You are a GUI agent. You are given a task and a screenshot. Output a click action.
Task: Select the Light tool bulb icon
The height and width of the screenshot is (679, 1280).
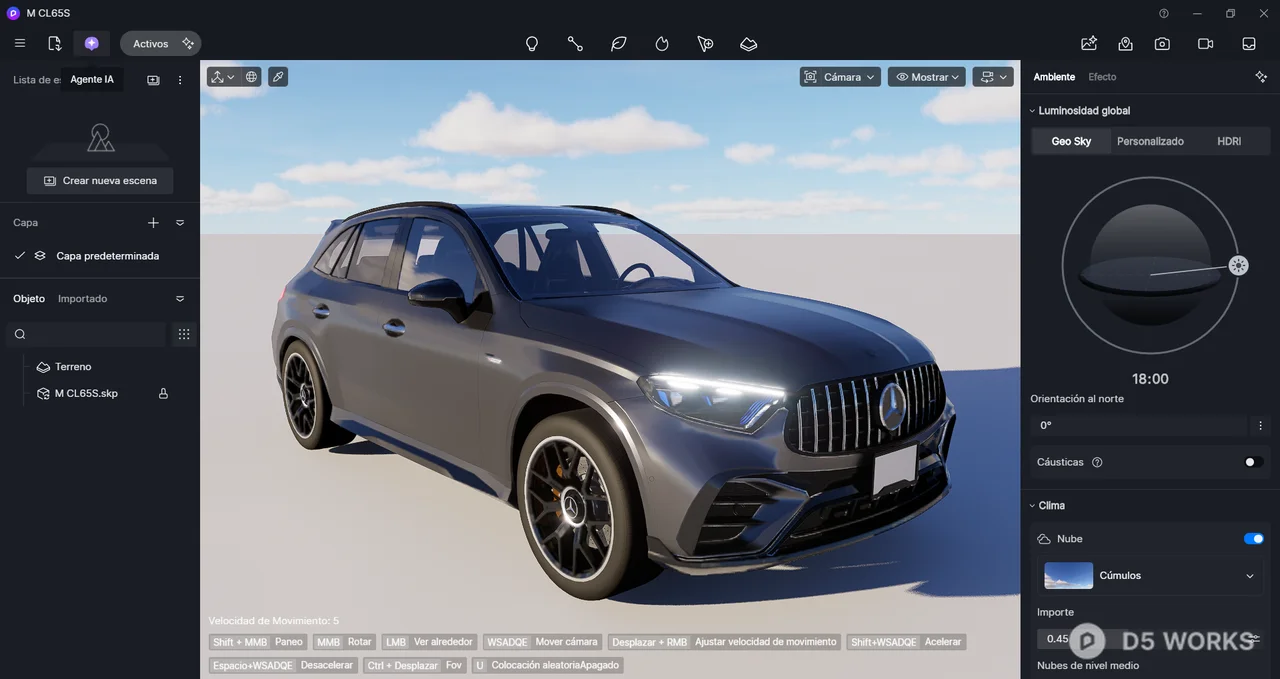pyautogui.click(x=532, y=44)
